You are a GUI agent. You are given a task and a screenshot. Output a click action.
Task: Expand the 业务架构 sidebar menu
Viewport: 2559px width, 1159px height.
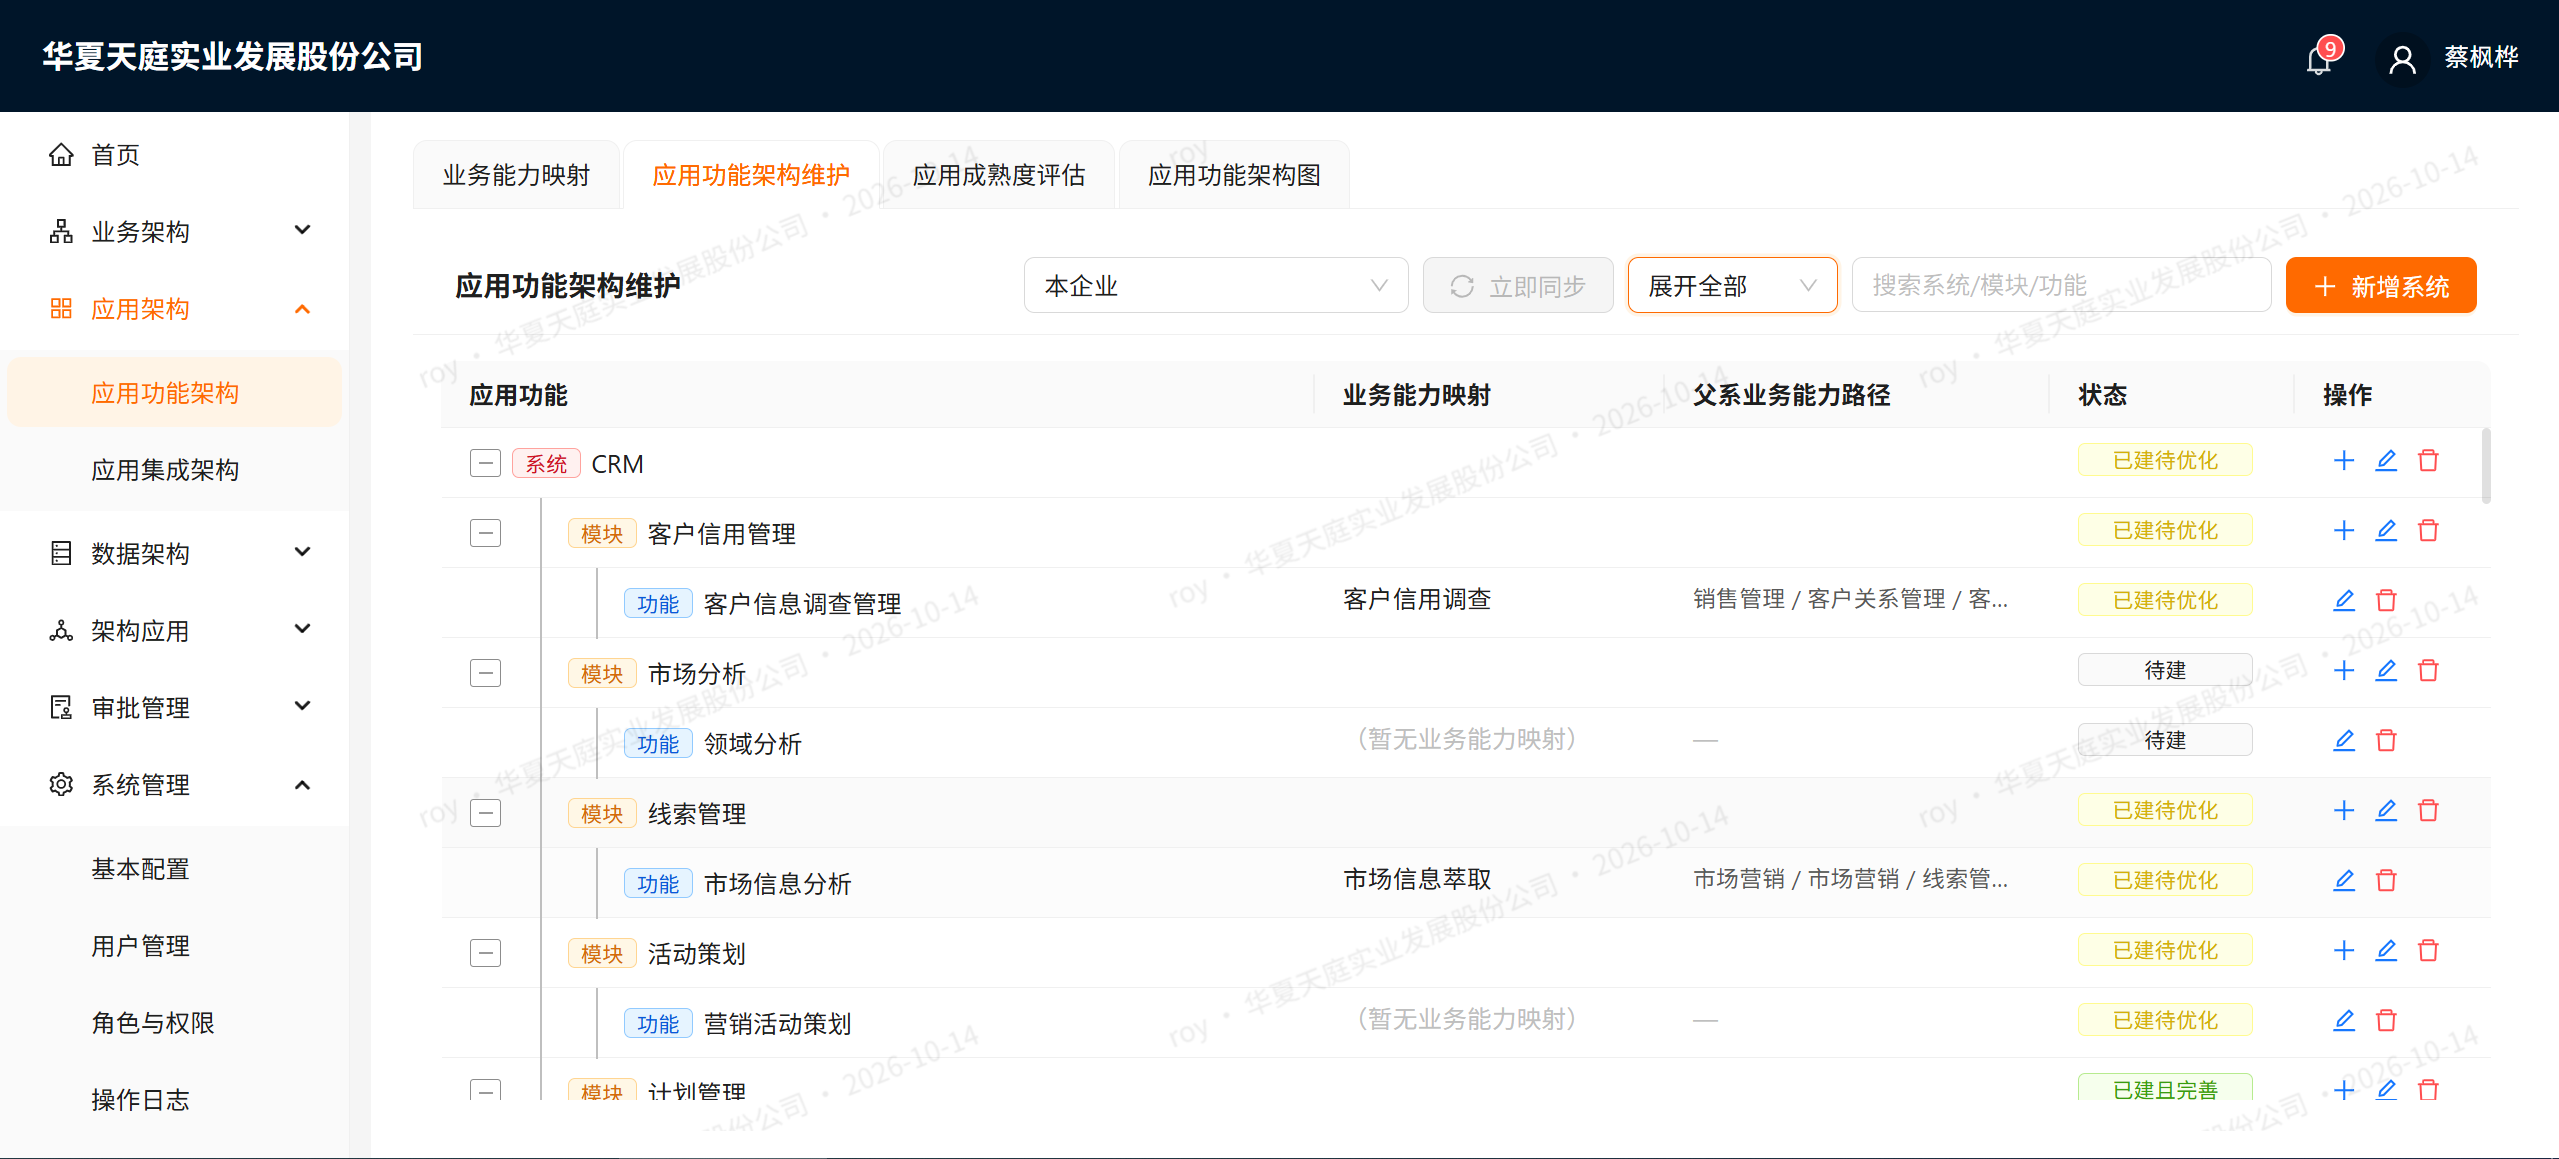(174, 232)
